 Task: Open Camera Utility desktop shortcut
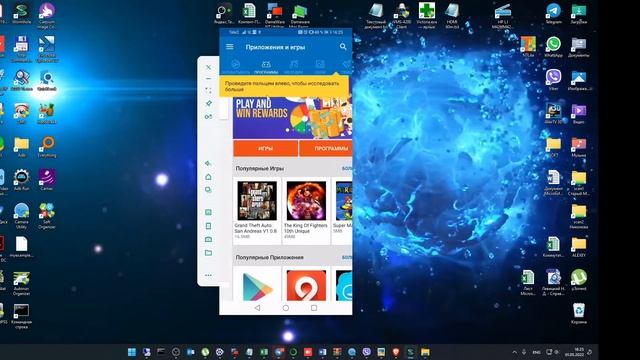21,216
